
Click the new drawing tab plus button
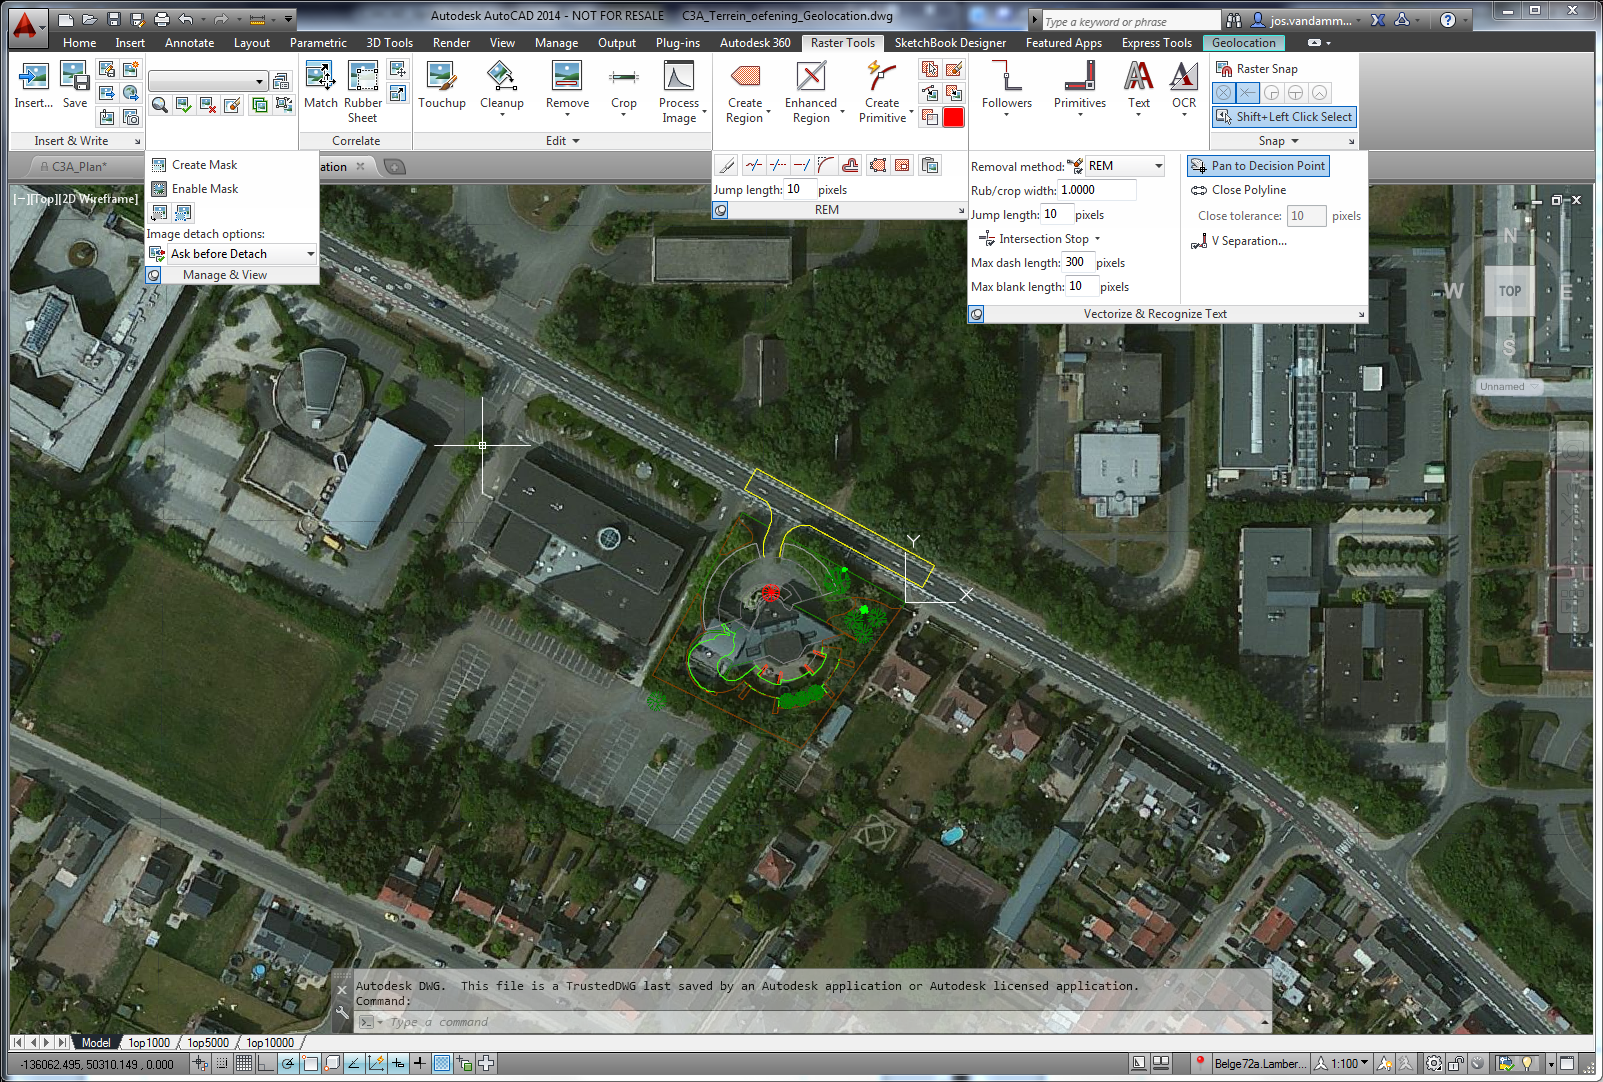click(396, 167)
